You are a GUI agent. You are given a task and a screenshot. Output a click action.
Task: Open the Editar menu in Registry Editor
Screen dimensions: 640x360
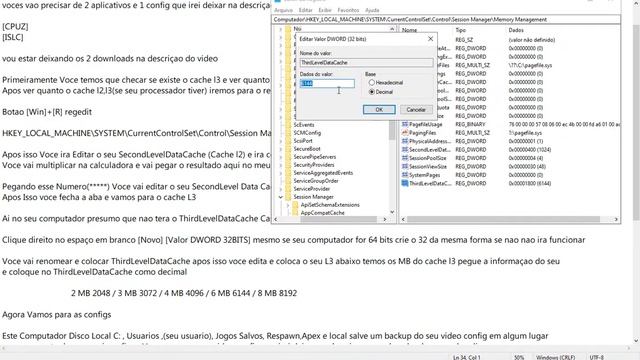point(305,10)
